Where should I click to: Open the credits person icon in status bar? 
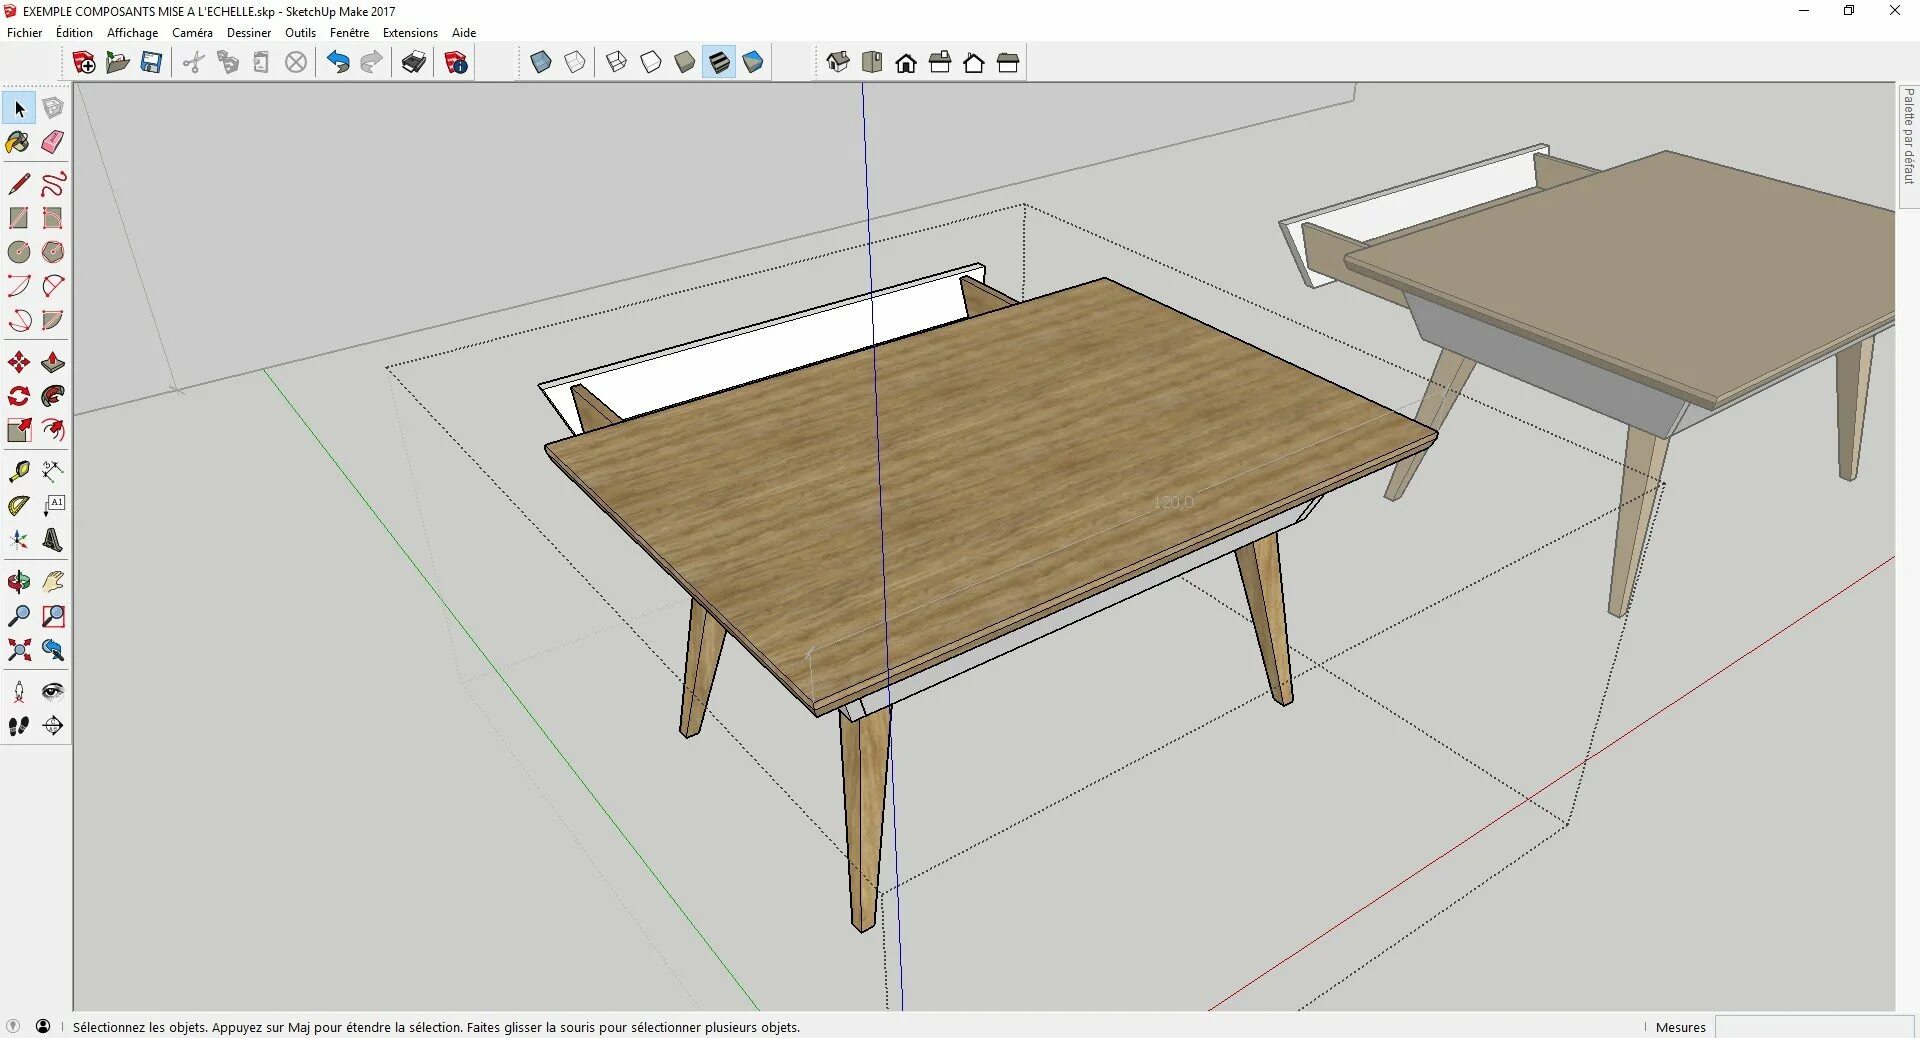[43, 1027]
